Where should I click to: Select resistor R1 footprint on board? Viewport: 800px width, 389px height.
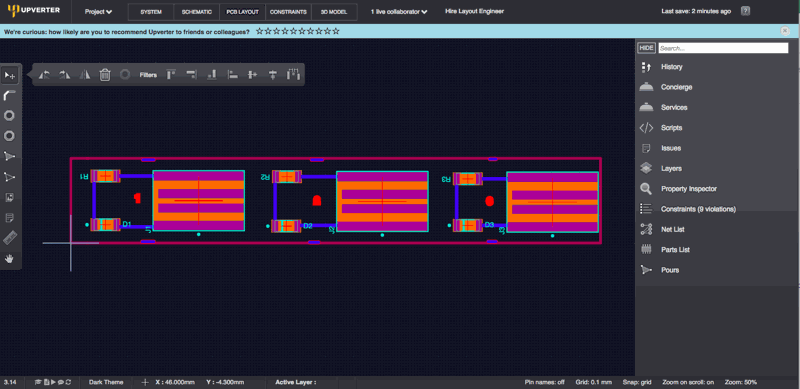[x=105, y=176]
